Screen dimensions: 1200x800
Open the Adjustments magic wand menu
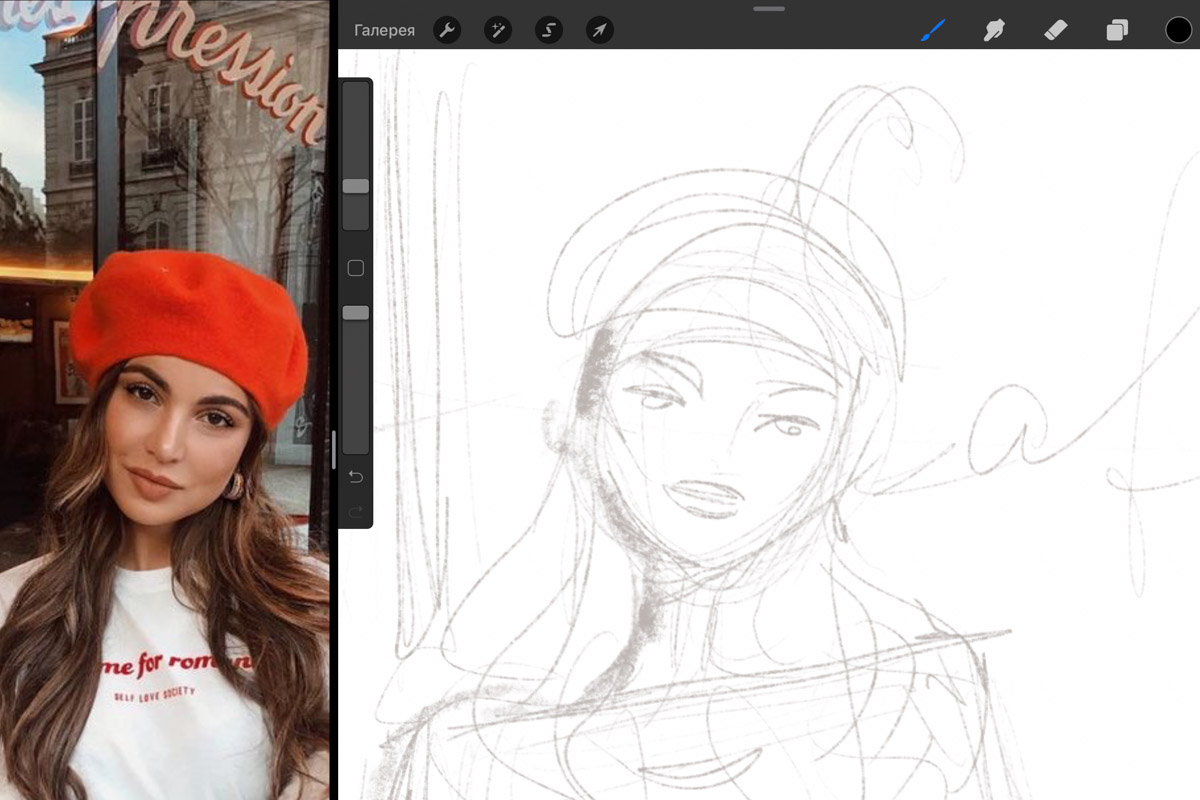coord(497,30)
